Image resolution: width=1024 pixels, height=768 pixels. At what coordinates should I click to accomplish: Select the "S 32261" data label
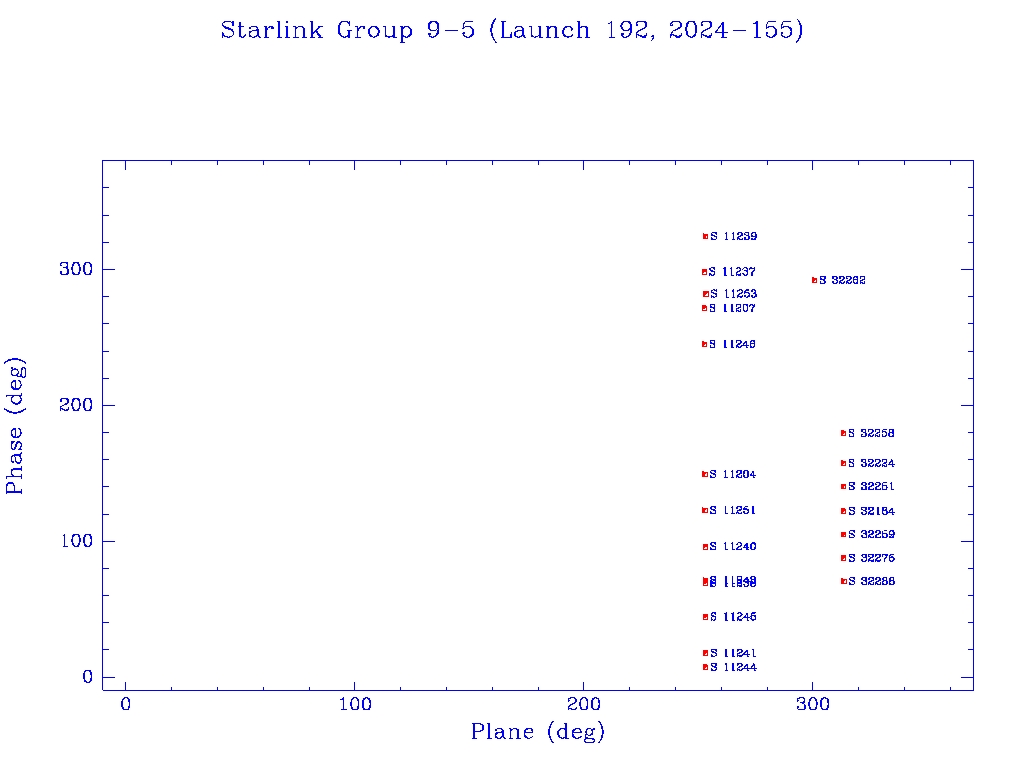(871, 487)
